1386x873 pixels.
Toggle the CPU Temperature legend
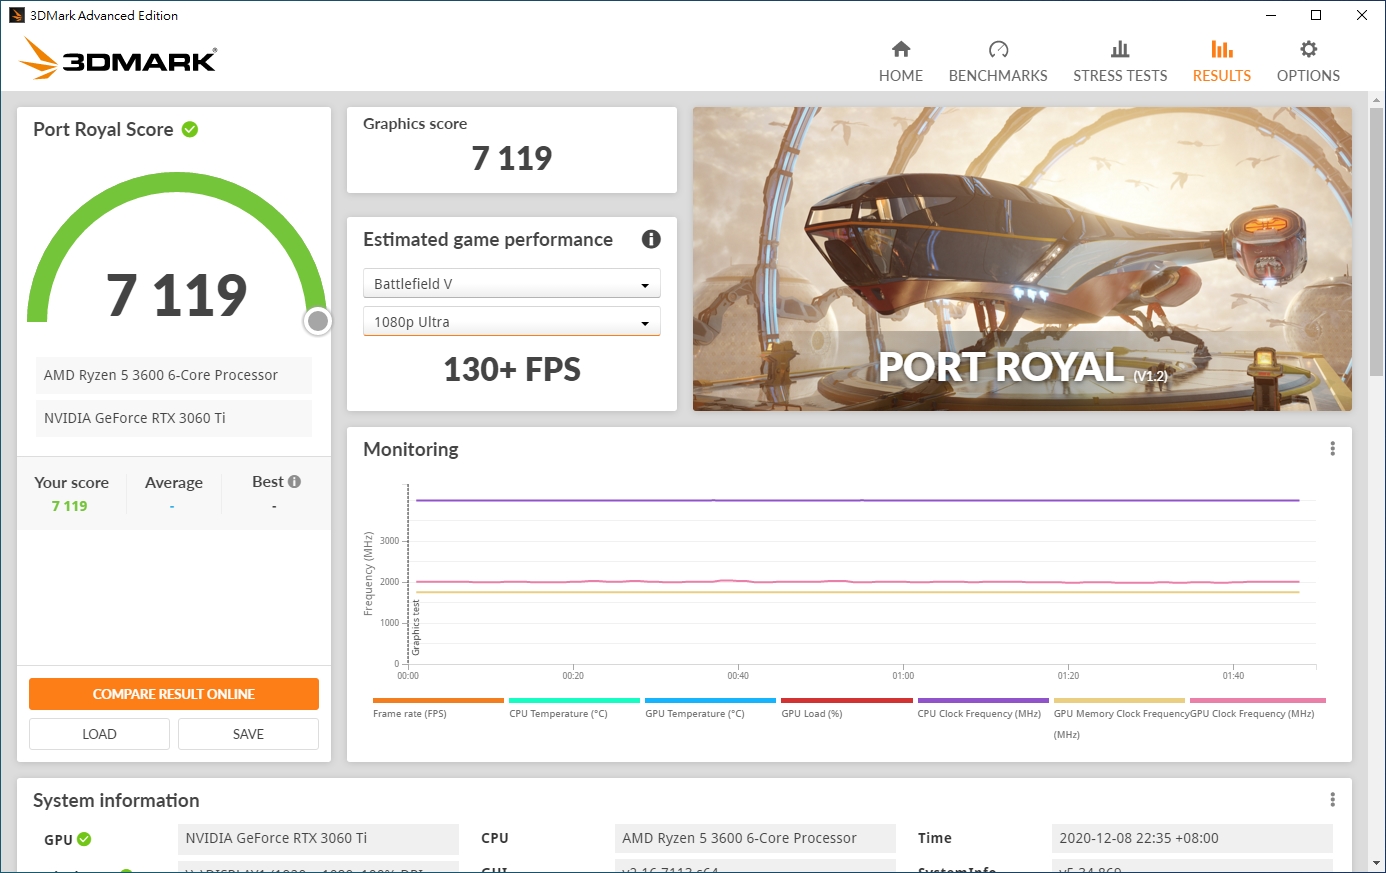coord(574,708)
